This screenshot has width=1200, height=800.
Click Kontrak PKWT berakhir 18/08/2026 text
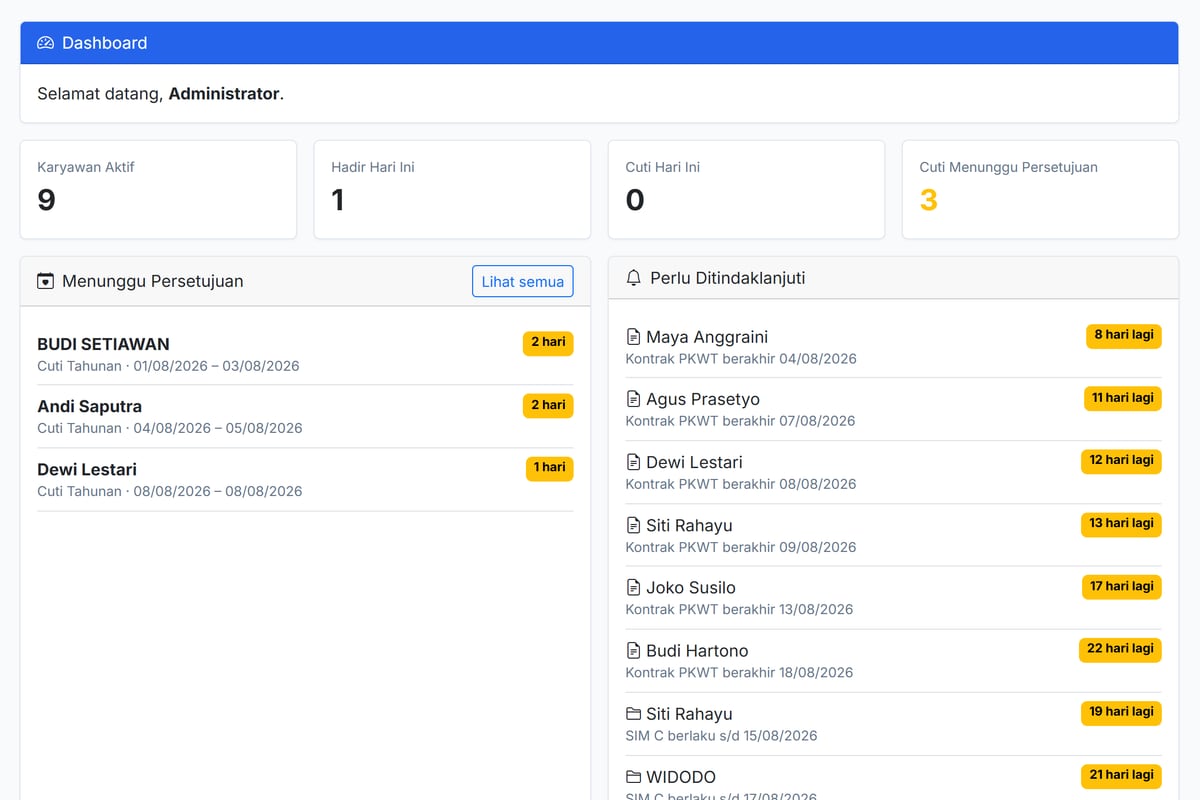(x=740, y=673)
